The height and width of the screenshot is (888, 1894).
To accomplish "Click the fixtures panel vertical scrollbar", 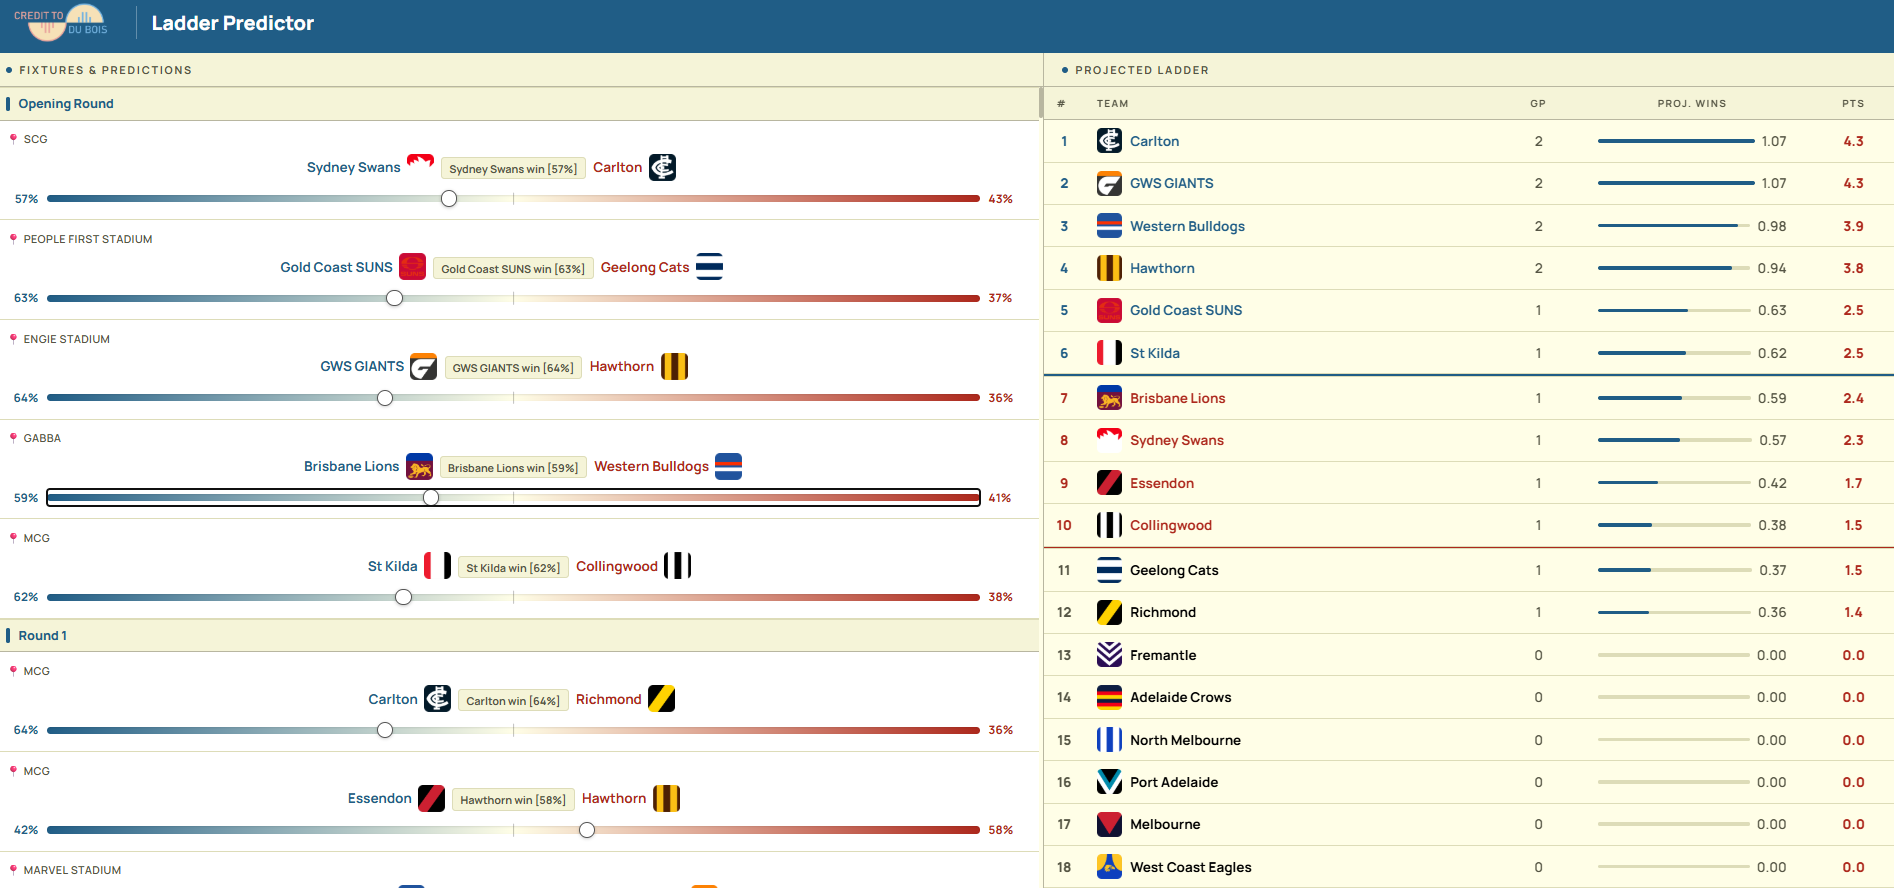I will pyautogui.click(x=1040, y=103).
